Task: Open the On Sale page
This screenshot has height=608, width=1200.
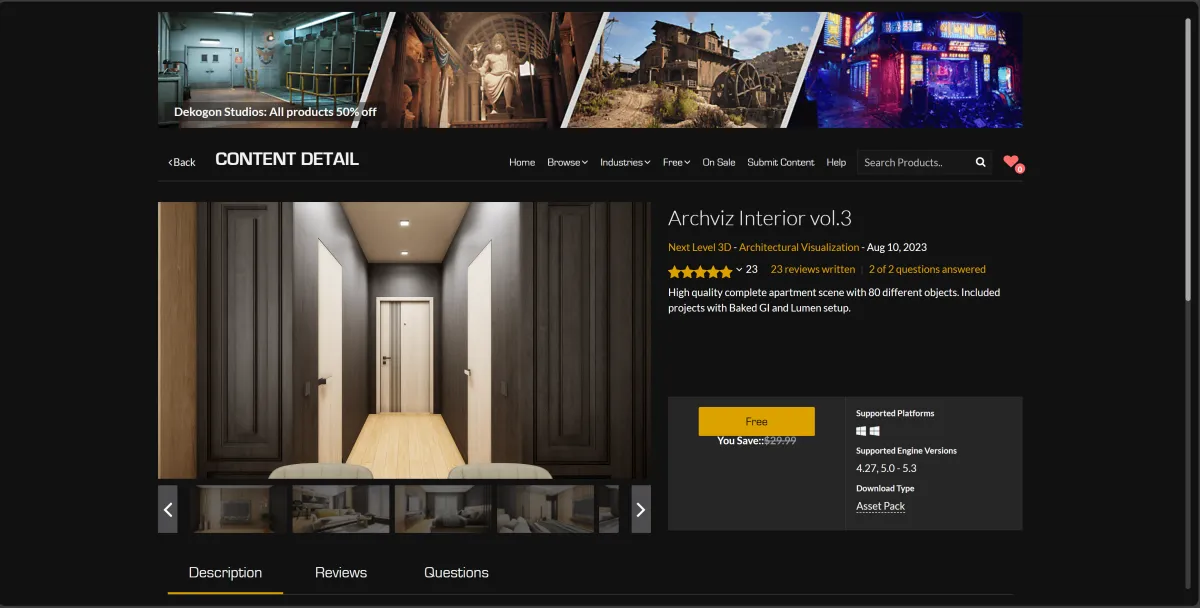Action: pyautogui.click(x=719, y=162)
